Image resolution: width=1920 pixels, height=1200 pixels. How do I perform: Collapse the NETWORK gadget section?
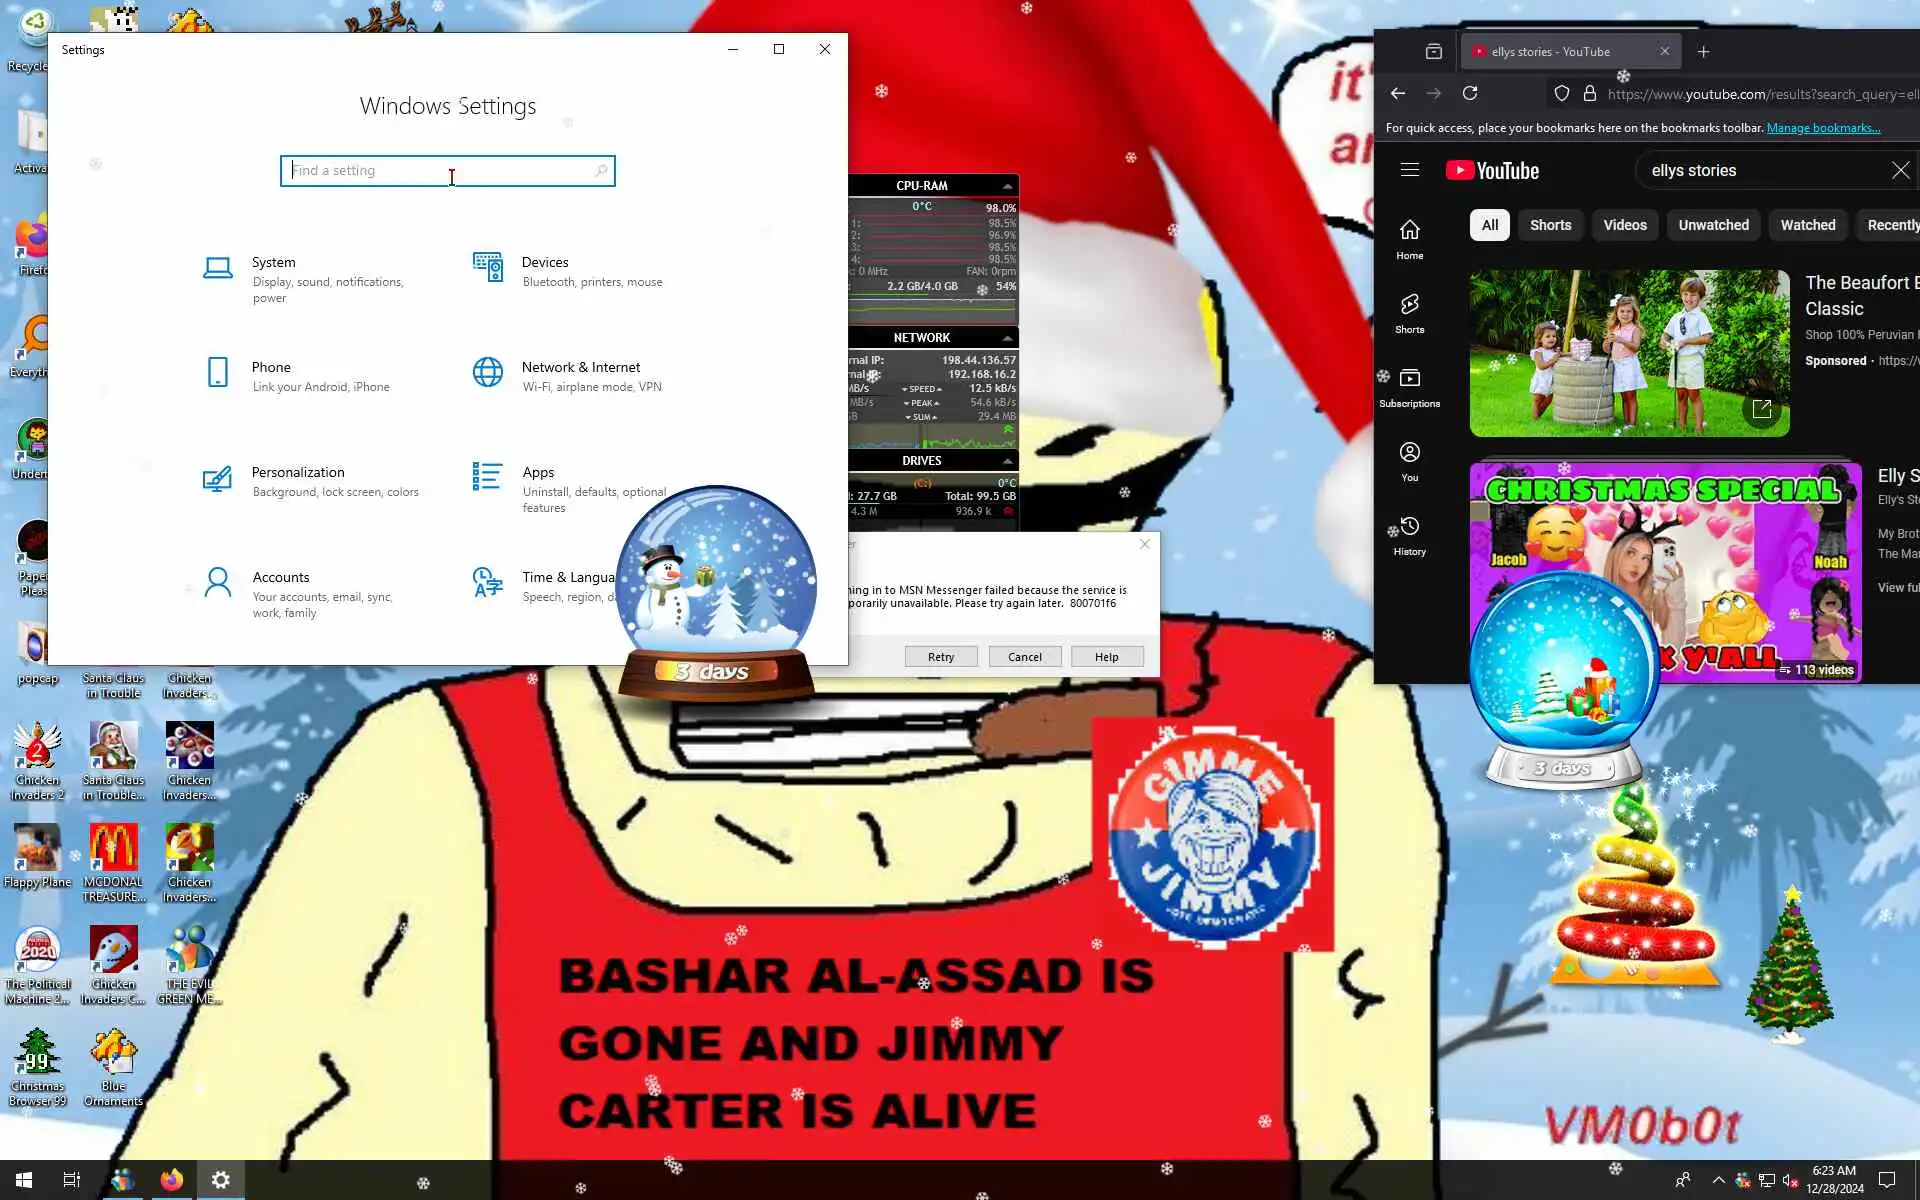[x=1007, y=339]
